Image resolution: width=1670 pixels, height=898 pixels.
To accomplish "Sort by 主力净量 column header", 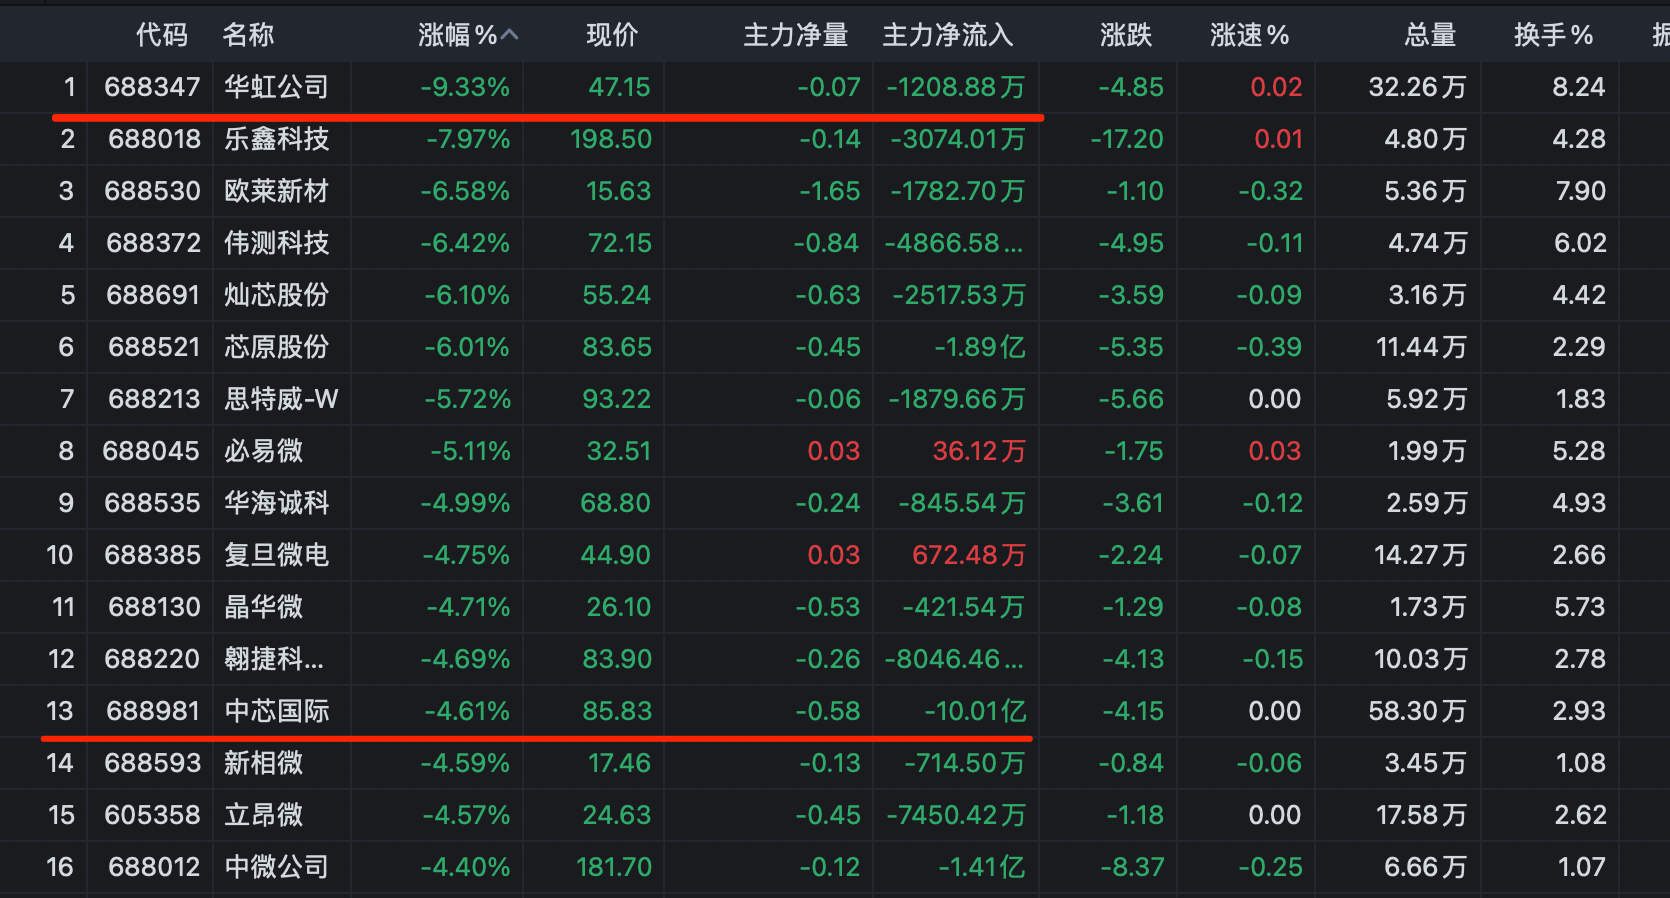I will point(796,35).
